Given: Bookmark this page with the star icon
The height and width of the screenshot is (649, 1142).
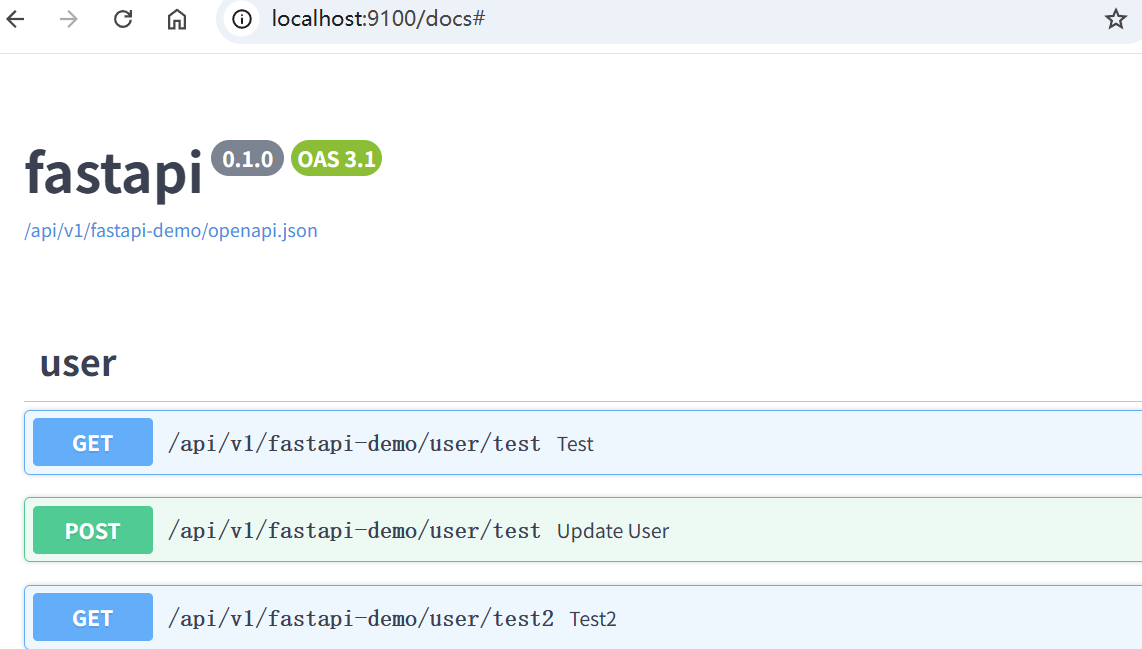Looking at the screenshot, I should 1115,19.
